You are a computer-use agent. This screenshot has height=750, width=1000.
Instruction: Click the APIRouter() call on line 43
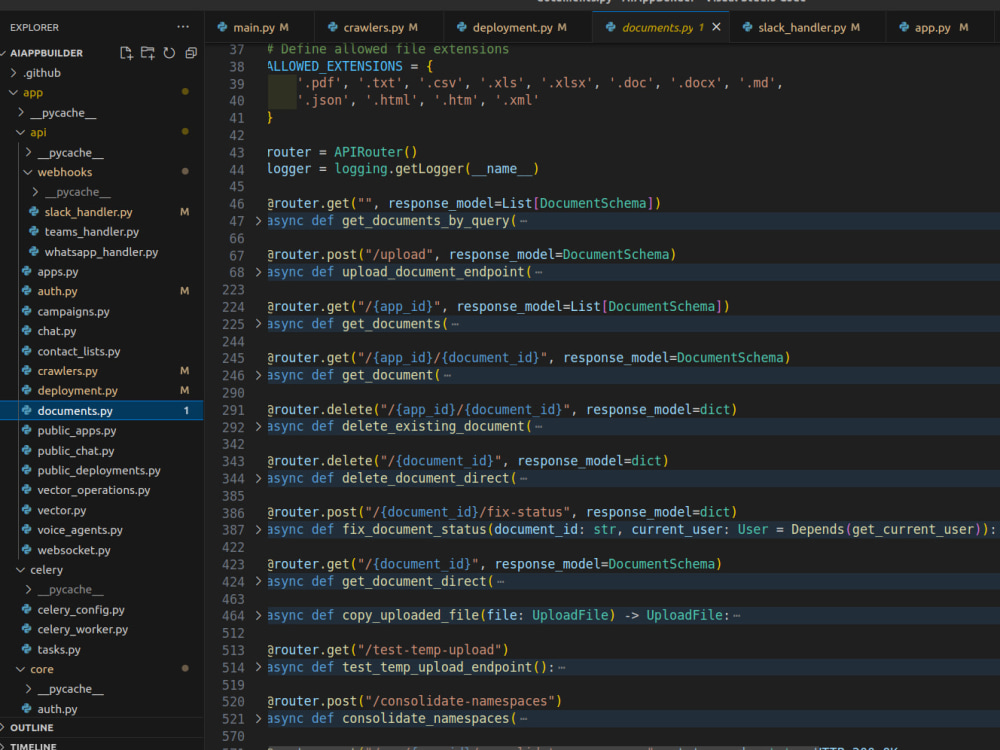376,152
